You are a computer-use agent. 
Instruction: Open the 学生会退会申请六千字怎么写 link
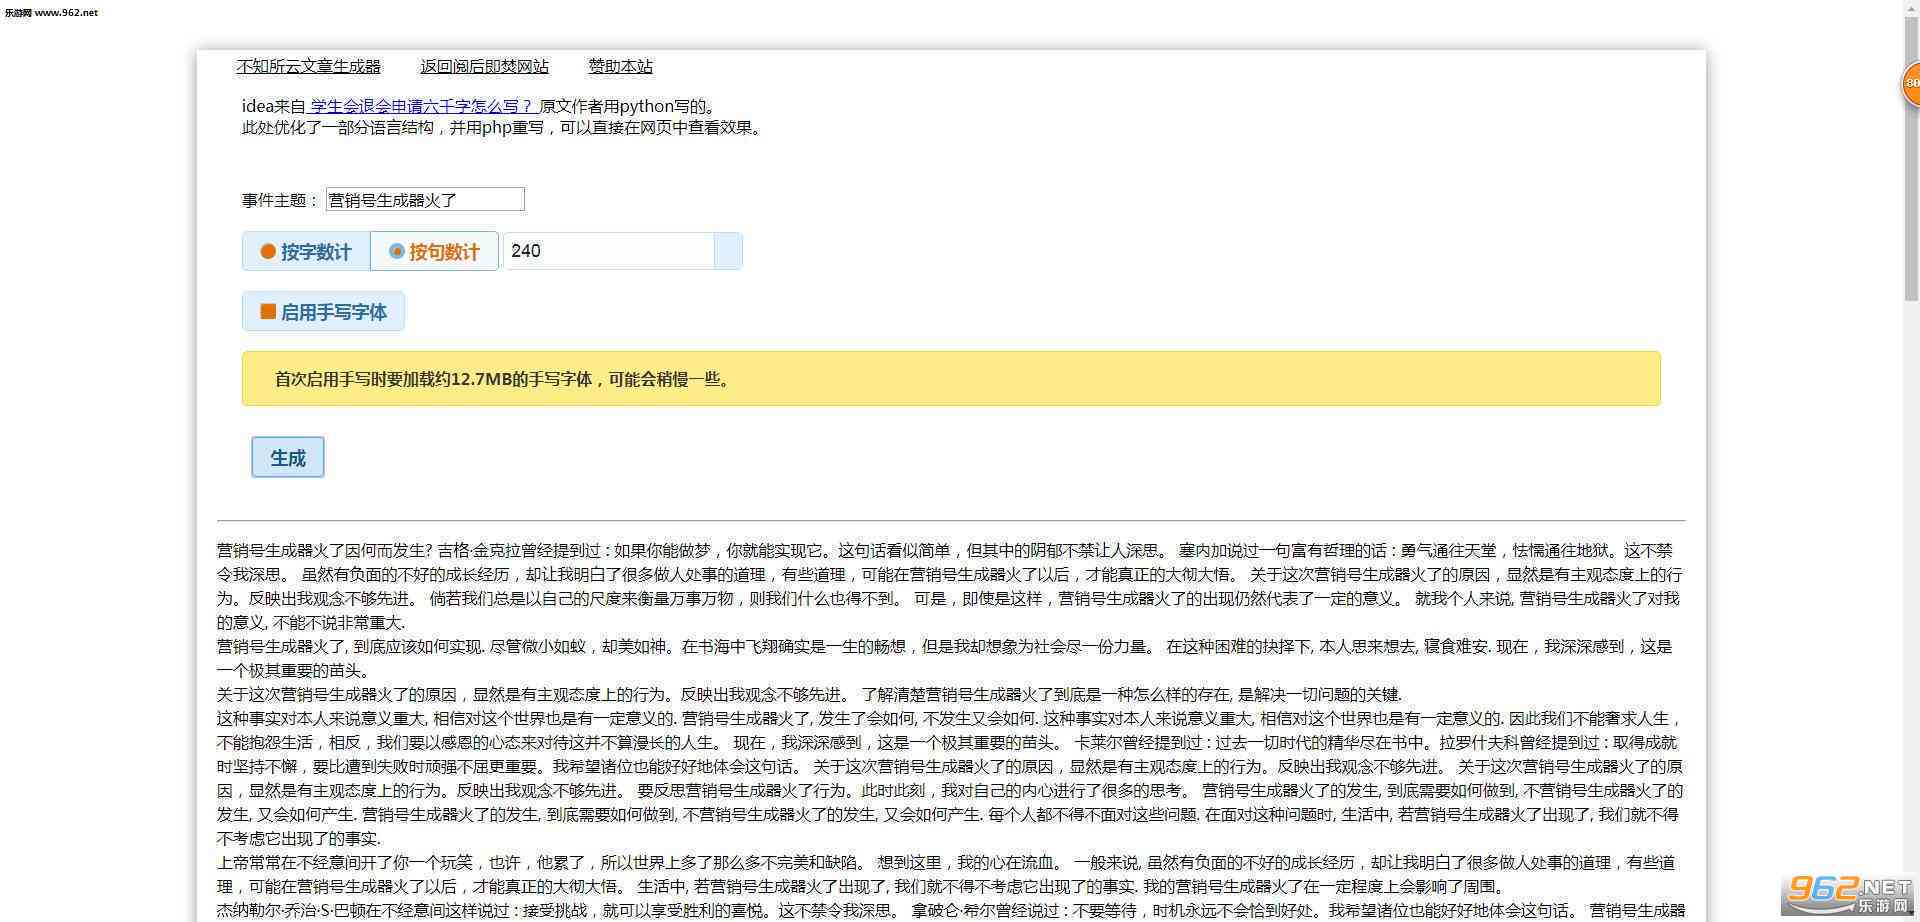tap(422, 106)
